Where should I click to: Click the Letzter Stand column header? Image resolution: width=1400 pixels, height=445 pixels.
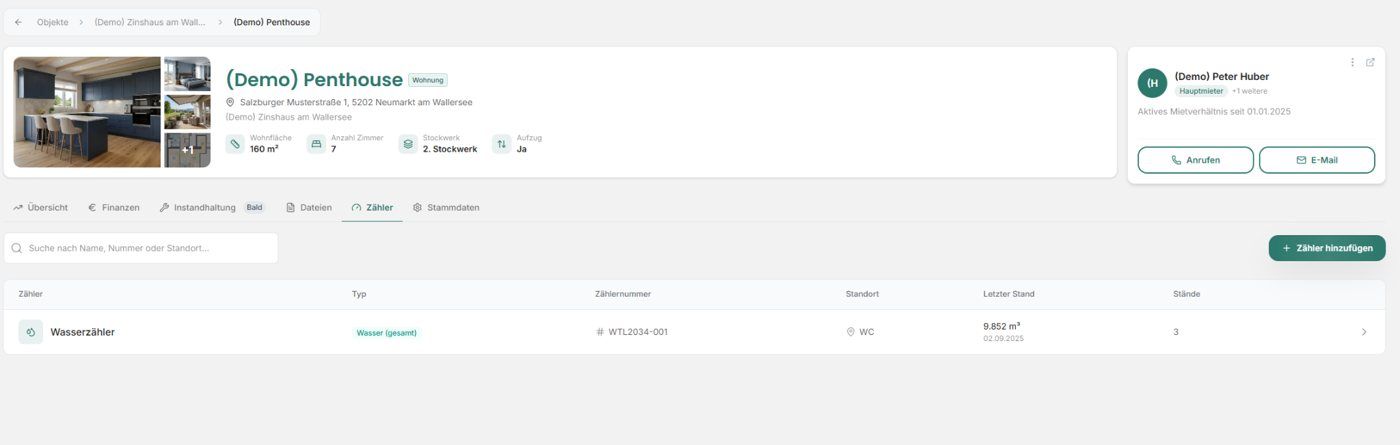(1009, 294)
